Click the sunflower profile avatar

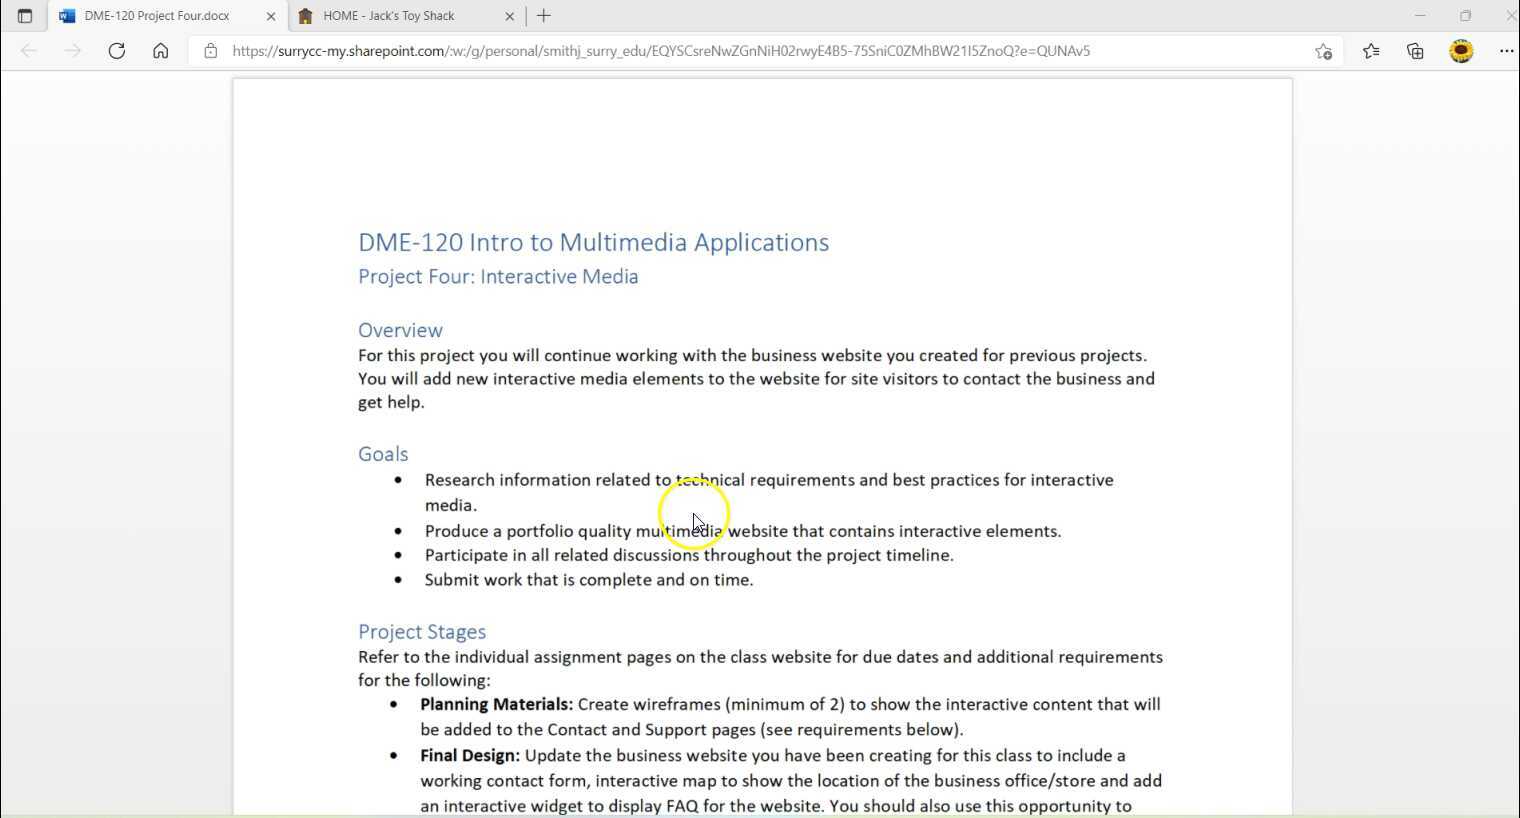point(1460,50)
